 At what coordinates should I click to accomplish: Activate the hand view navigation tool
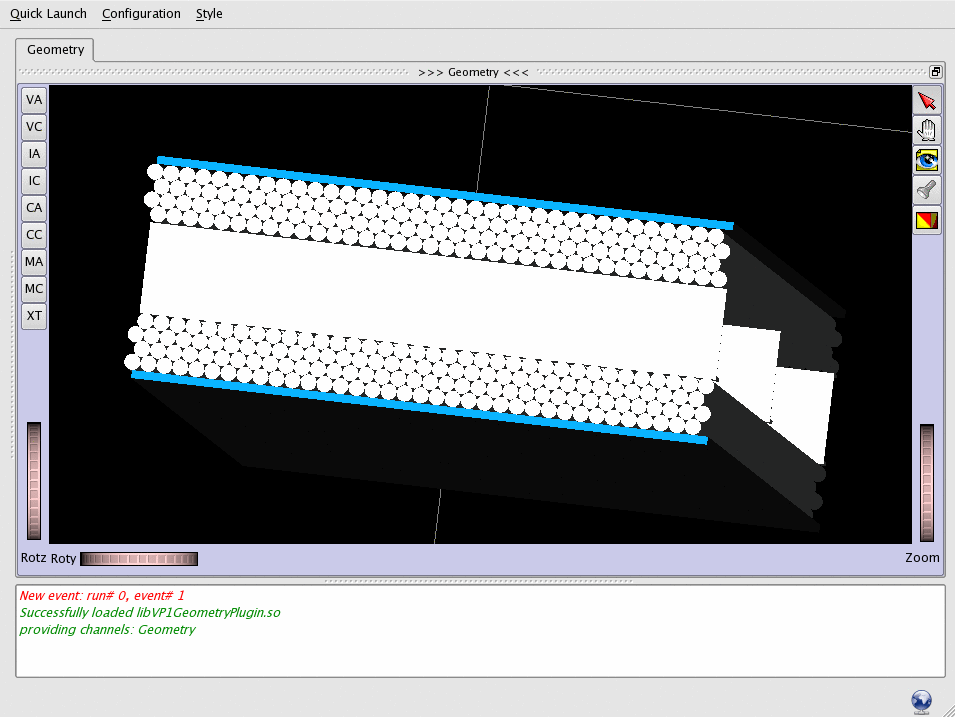point(927,130)
